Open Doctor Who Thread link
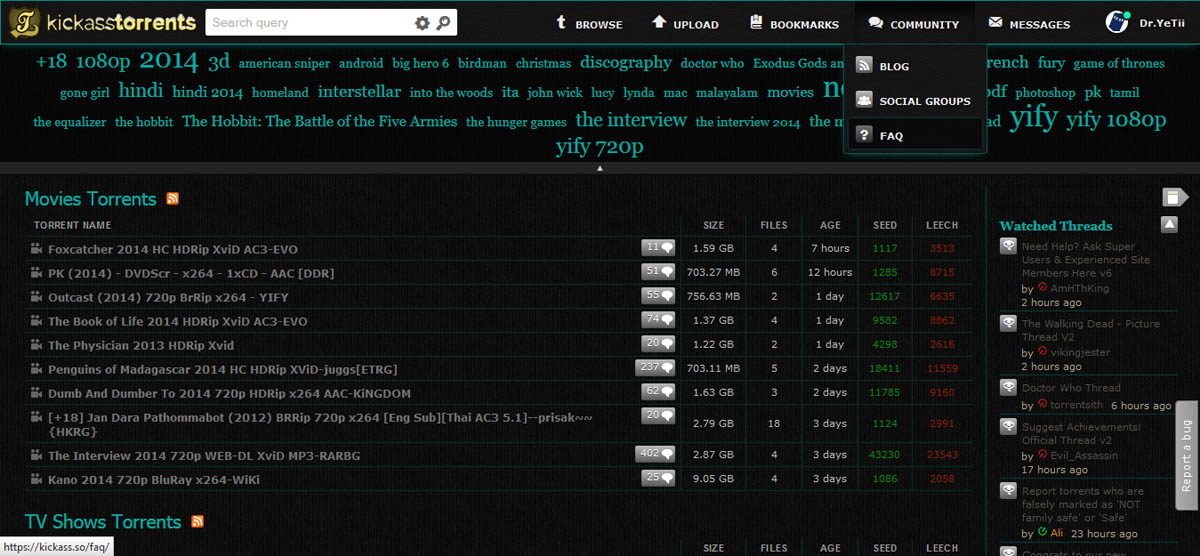The width and height of the screenshot is (1200, 556). [1071, 388]
